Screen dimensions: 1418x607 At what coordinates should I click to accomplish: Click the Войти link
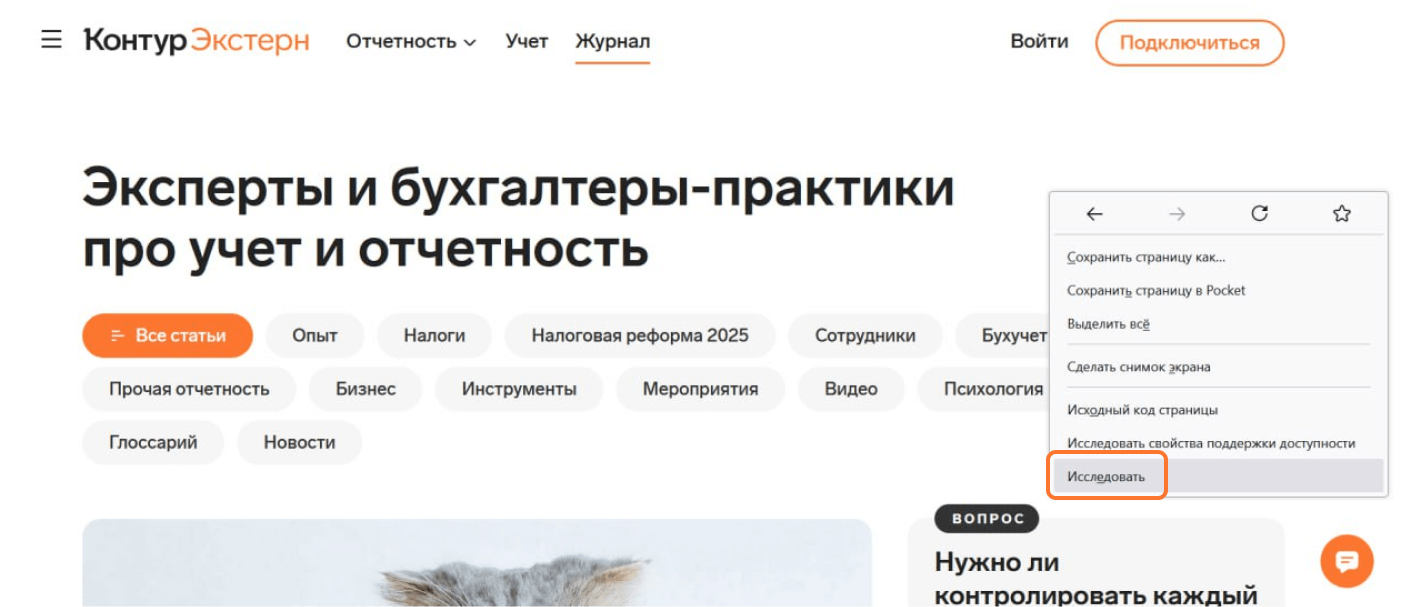1040,42
